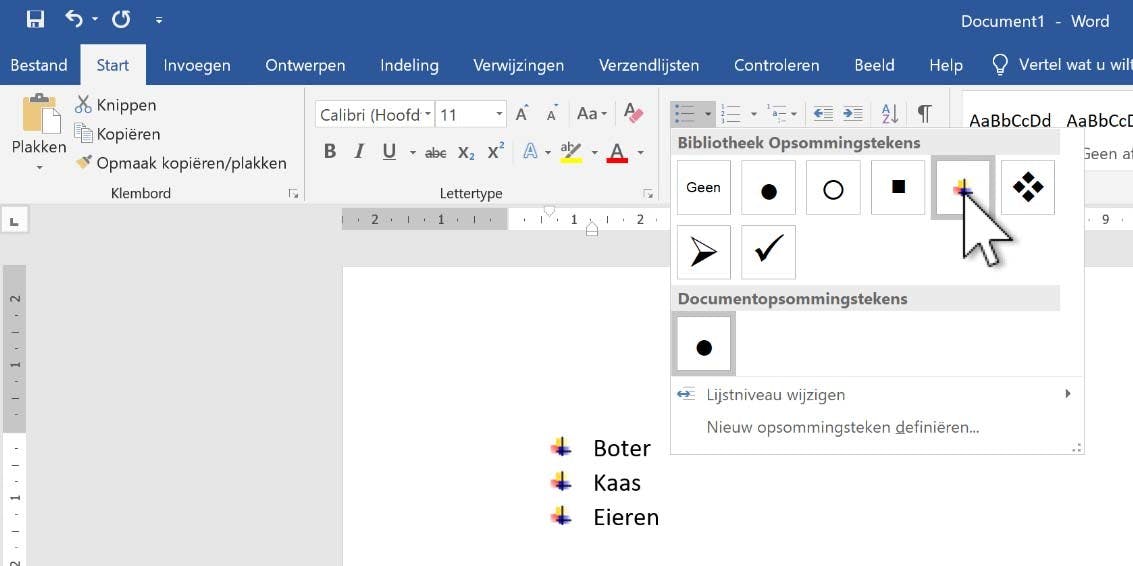Click the sort A-Z icon
Viewport: 1133px width, 566px height.
pyautogui.click(x=891, y=114)
